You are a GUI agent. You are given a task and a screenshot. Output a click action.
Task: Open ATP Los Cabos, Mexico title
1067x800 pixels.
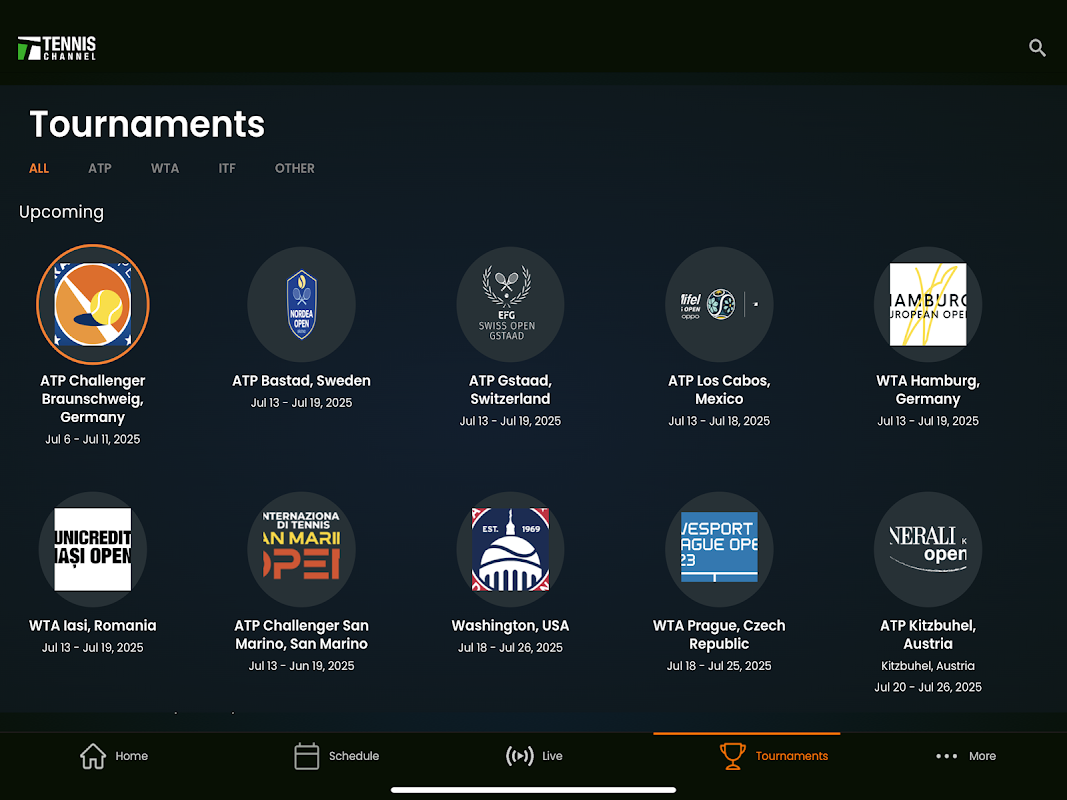719,390
